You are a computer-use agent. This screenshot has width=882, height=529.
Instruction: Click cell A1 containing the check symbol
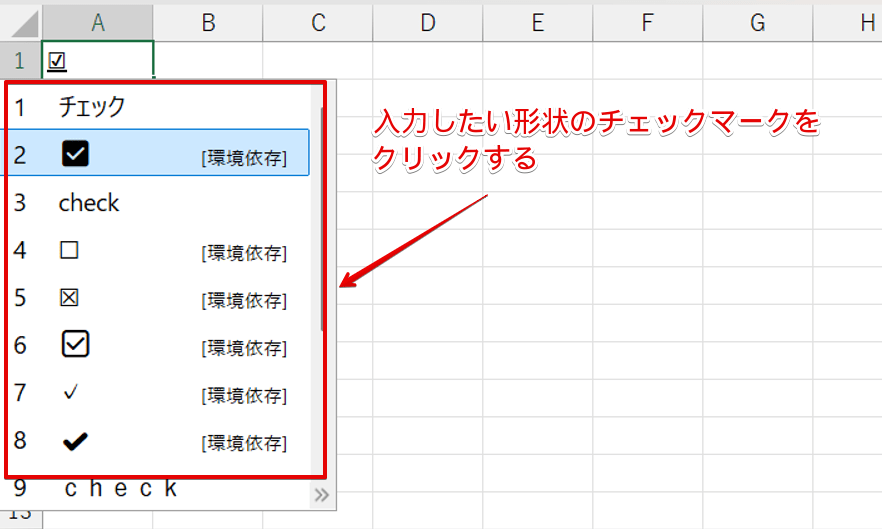coord(98,60)
